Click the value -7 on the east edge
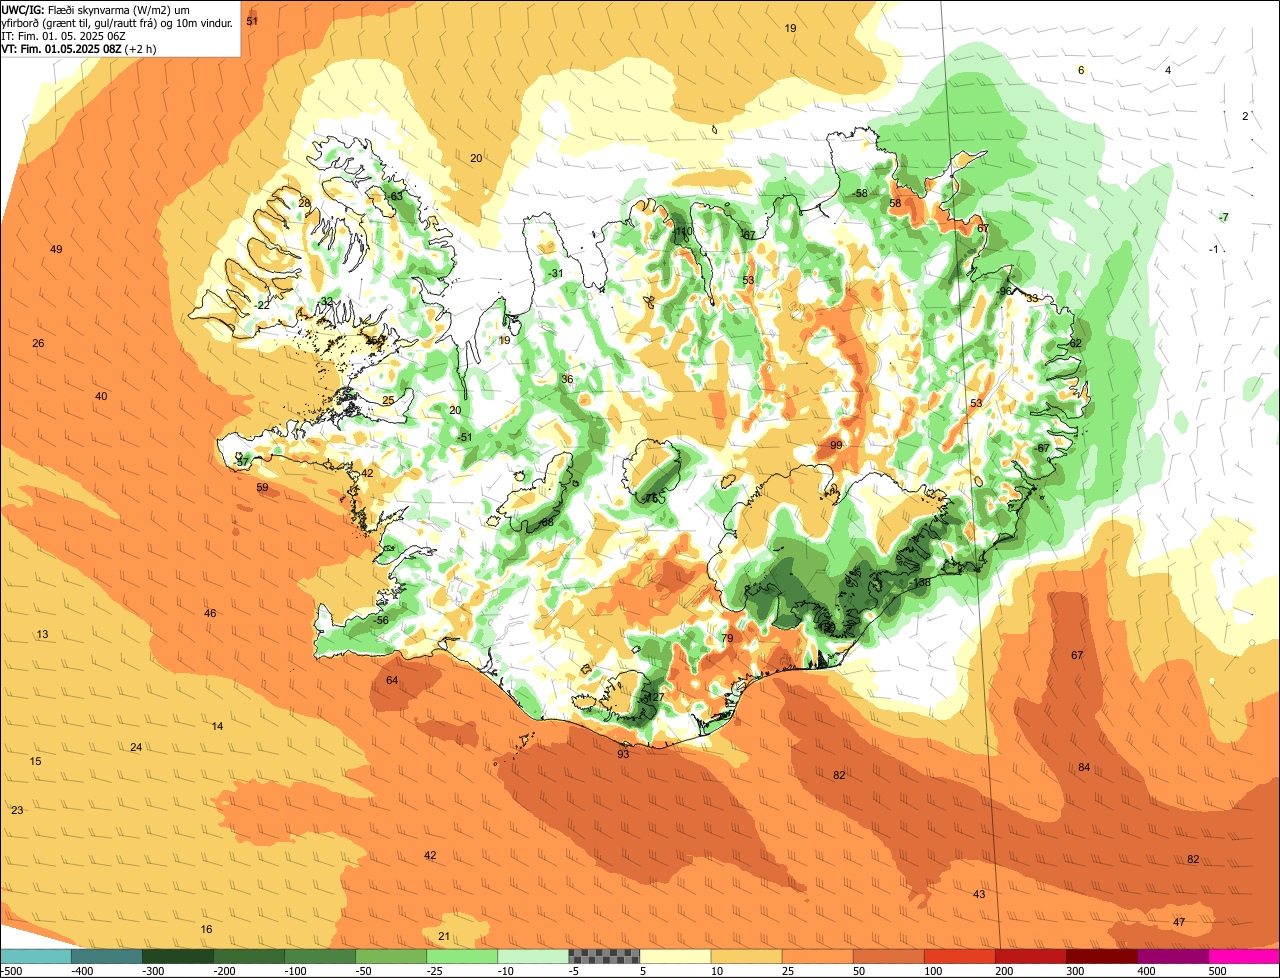The height and width of the screenshot is (978, 1280). 1224,217
